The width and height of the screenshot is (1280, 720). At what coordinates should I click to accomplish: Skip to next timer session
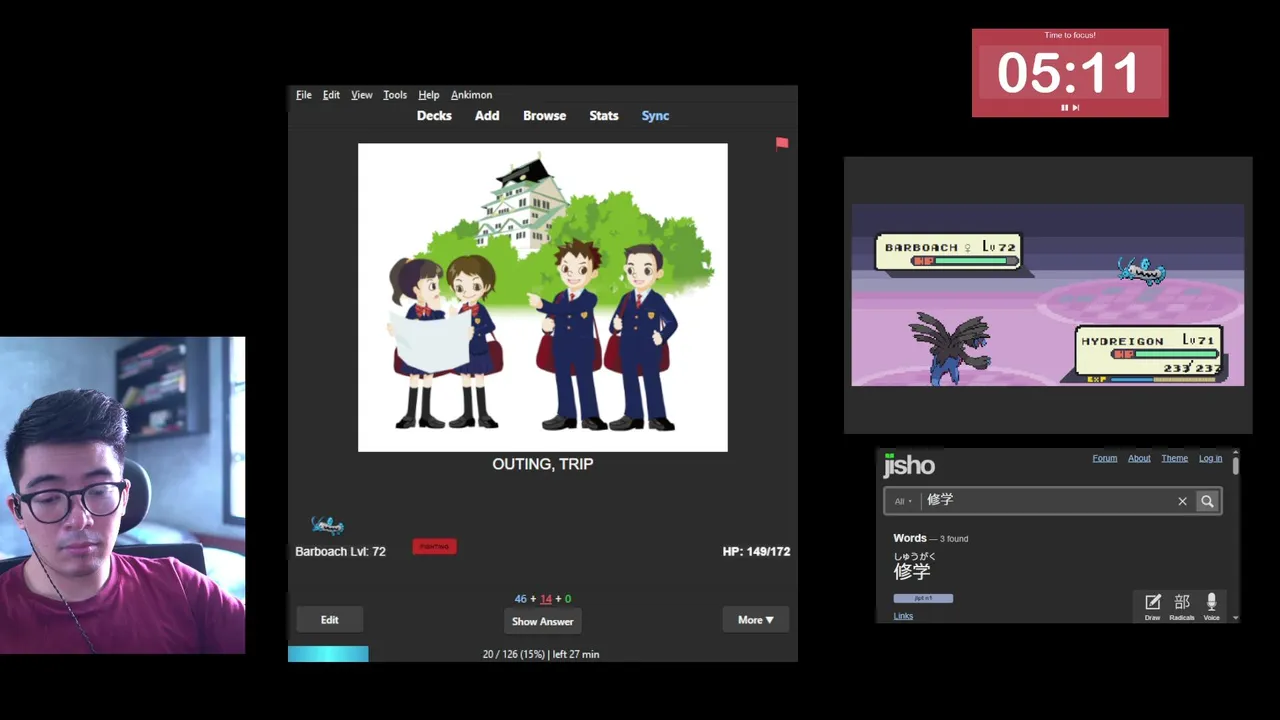1076,107
